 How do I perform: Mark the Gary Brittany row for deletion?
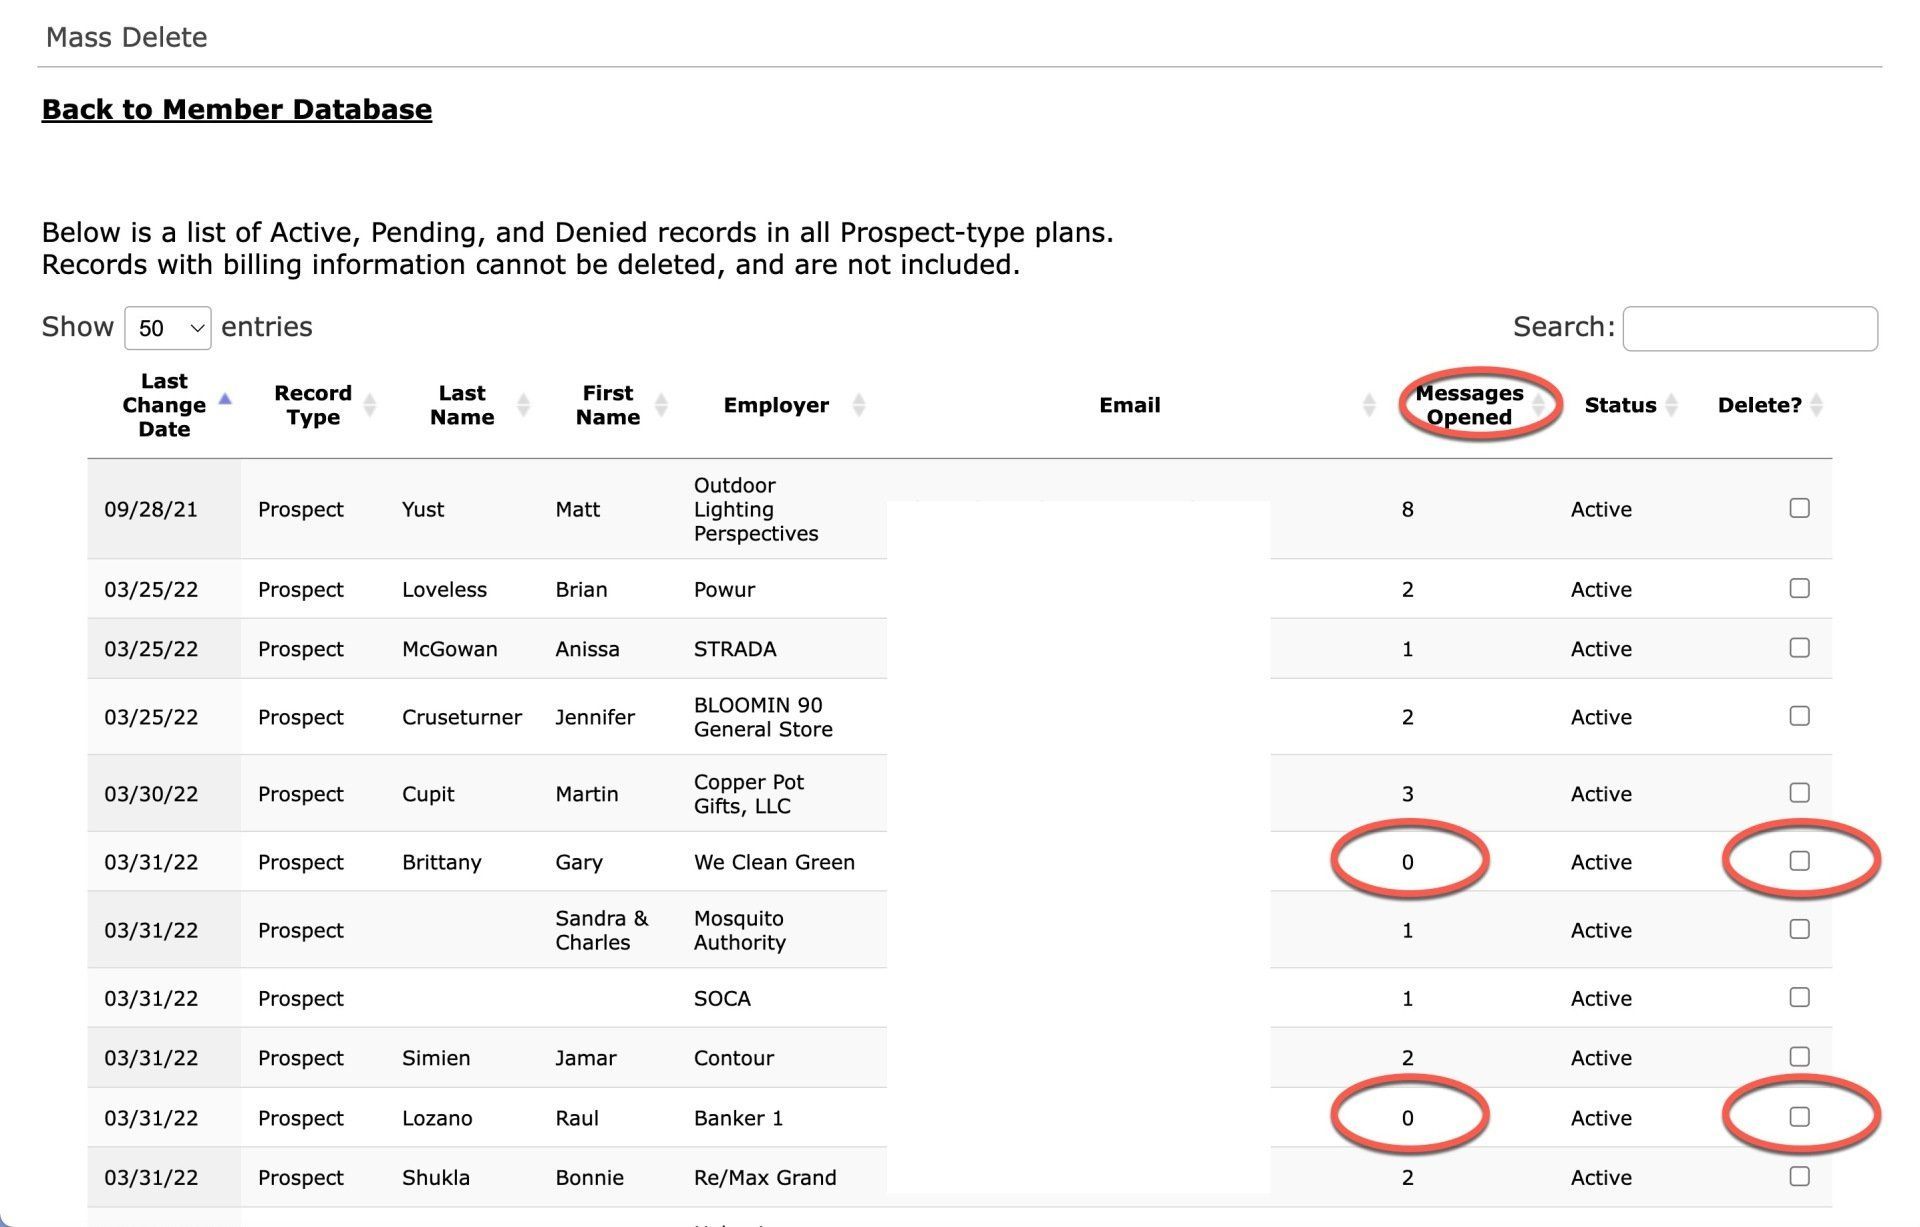(1800, 860)
